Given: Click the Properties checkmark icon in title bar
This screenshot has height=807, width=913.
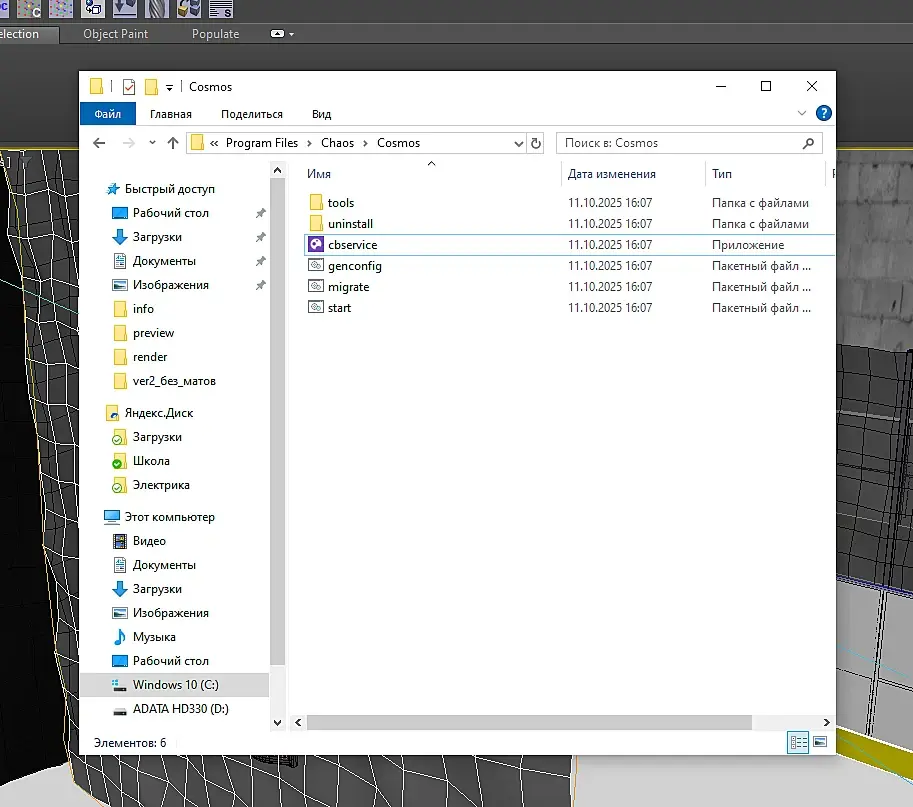Looking at the screenshot, I should [128, 87].
